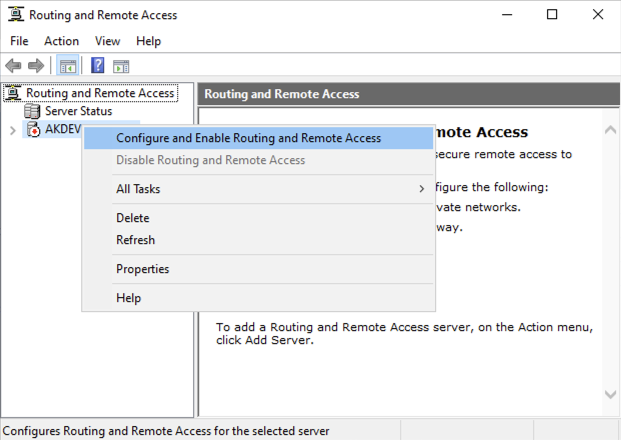
Task: Click the Back arrow toolbar icon
Action: click(13, 66)
